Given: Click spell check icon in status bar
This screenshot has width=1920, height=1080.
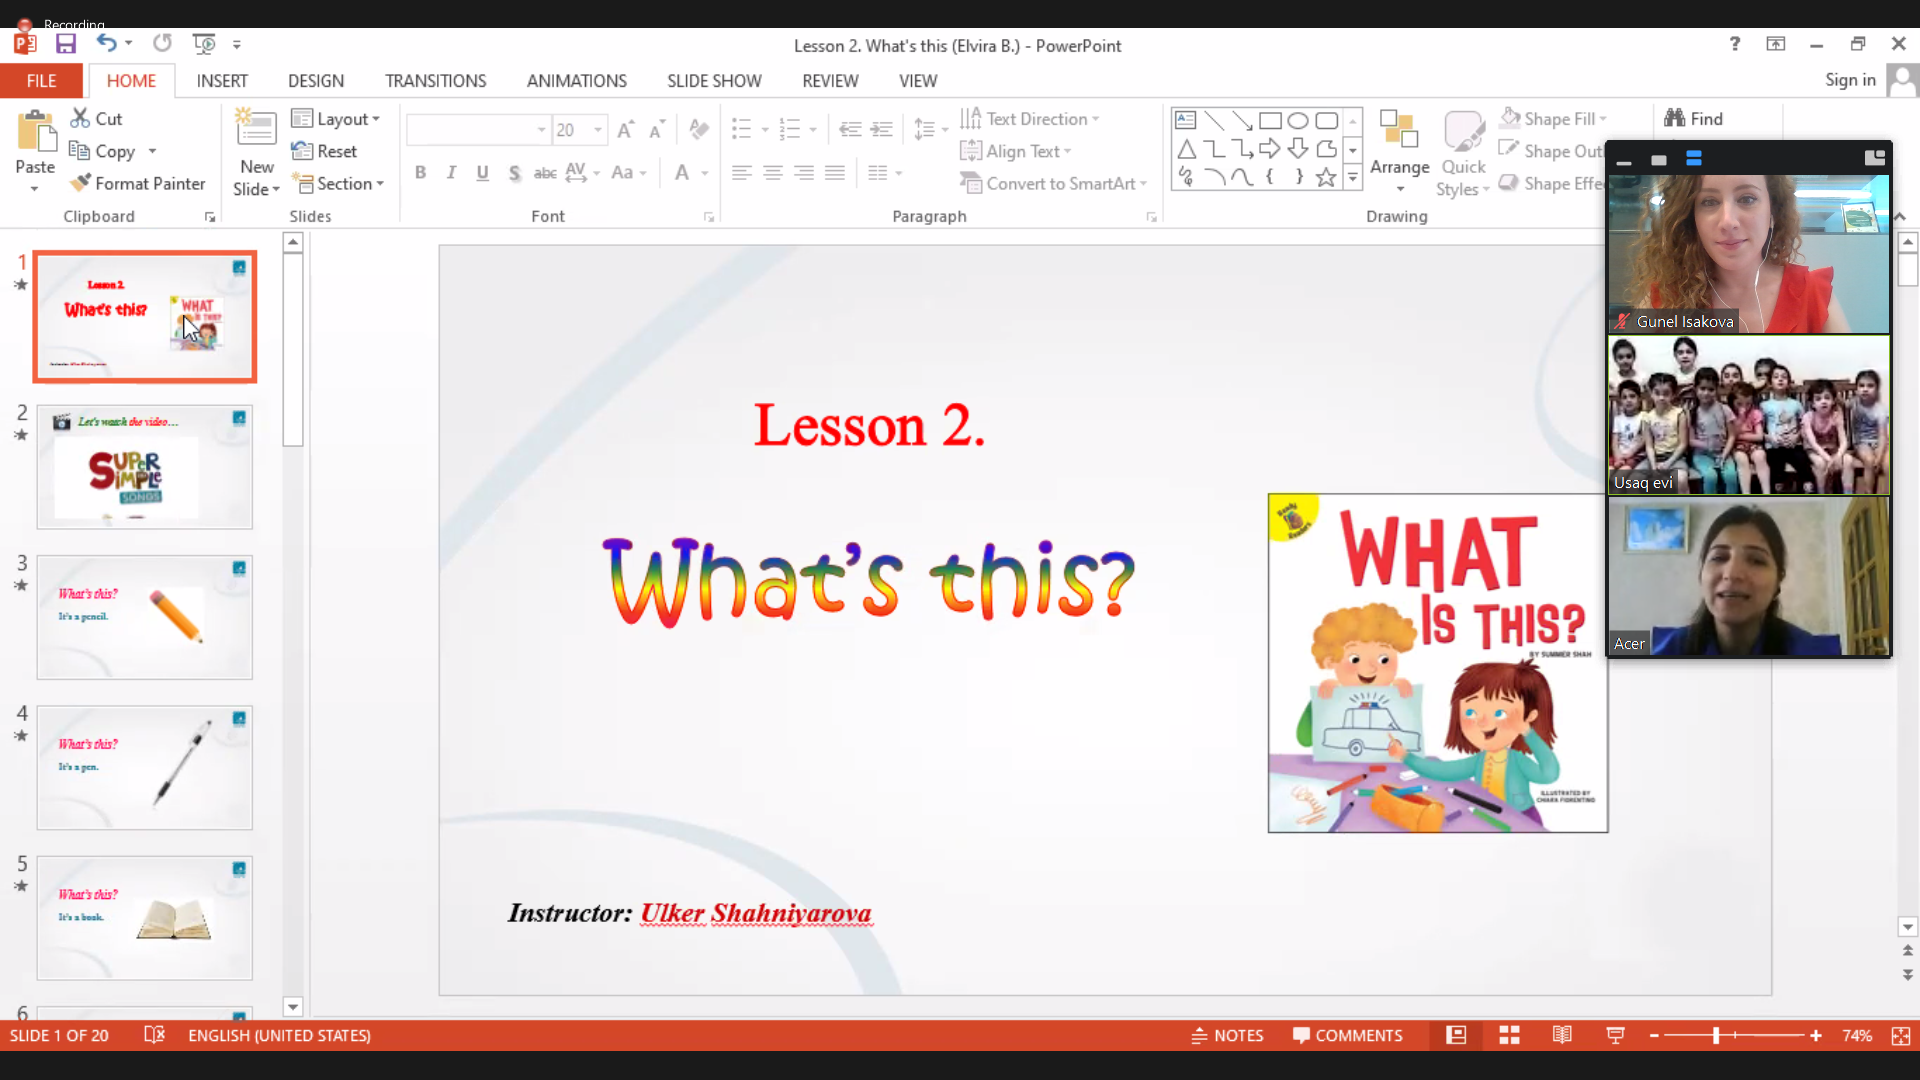Looking at the screenshot, I should tap(154, 1035).
